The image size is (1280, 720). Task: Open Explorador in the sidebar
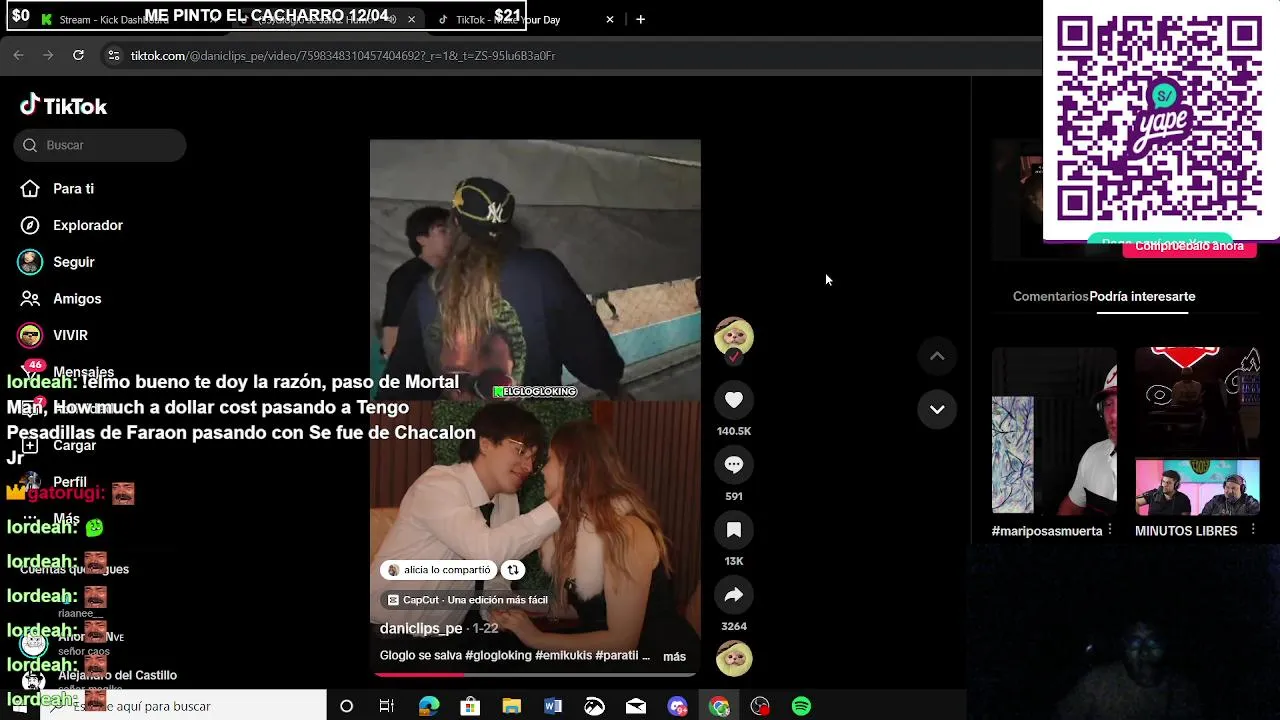click(x=88, y=226)
